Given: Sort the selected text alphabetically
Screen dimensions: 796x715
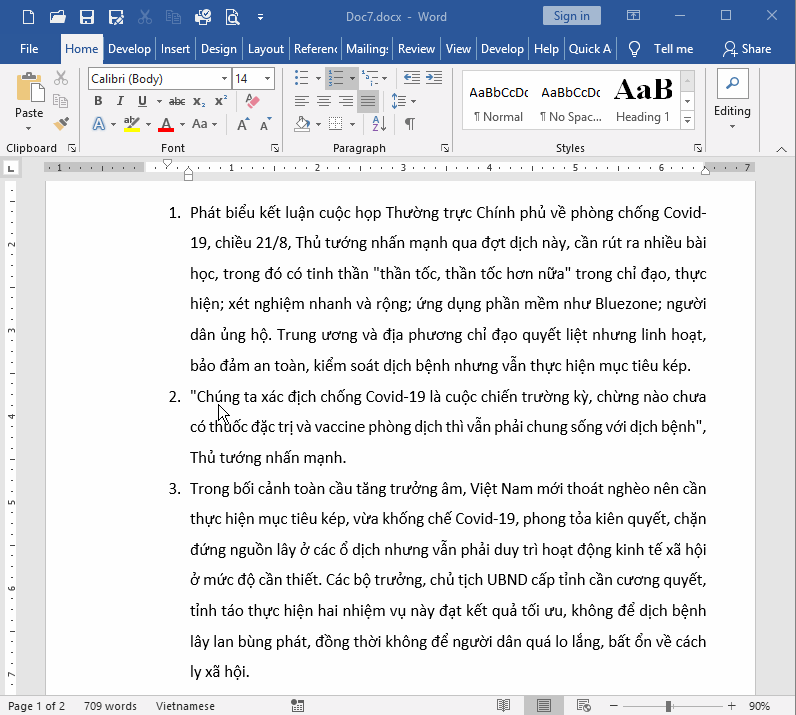Looking at the screenshot, I should tap(379, 123).
